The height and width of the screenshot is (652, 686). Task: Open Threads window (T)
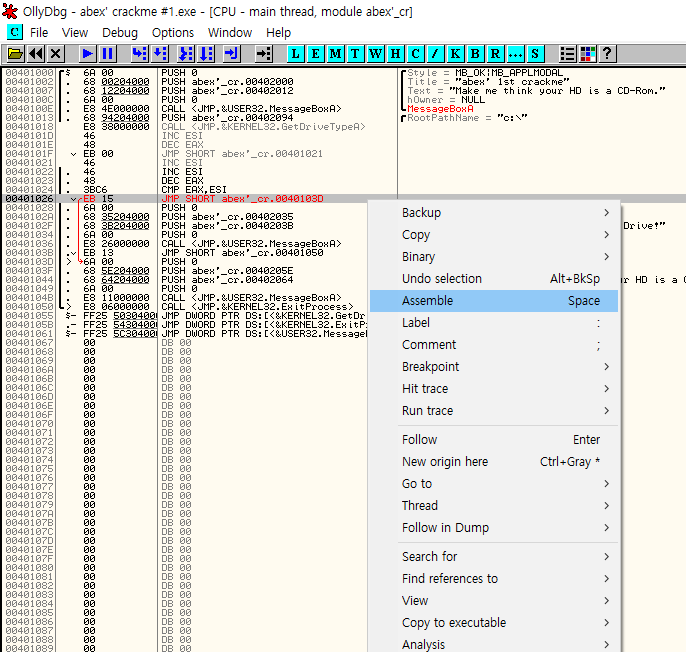coord(355,54)
